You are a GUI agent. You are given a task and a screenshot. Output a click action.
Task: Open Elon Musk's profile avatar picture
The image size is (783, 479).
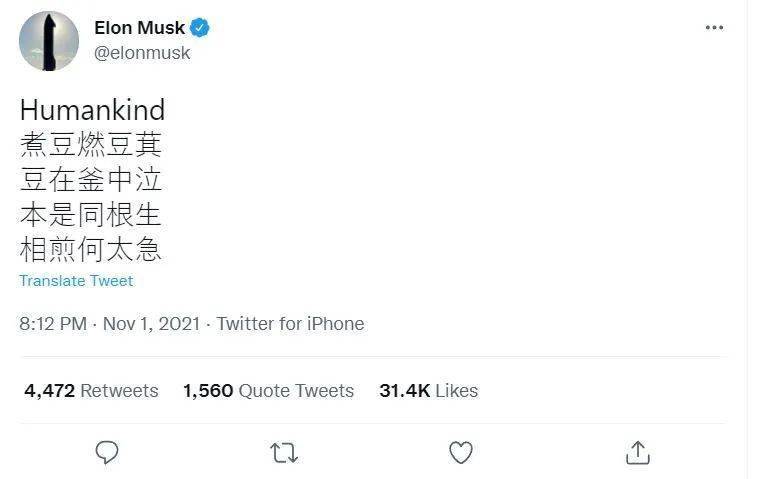click(x=49, y=41)
